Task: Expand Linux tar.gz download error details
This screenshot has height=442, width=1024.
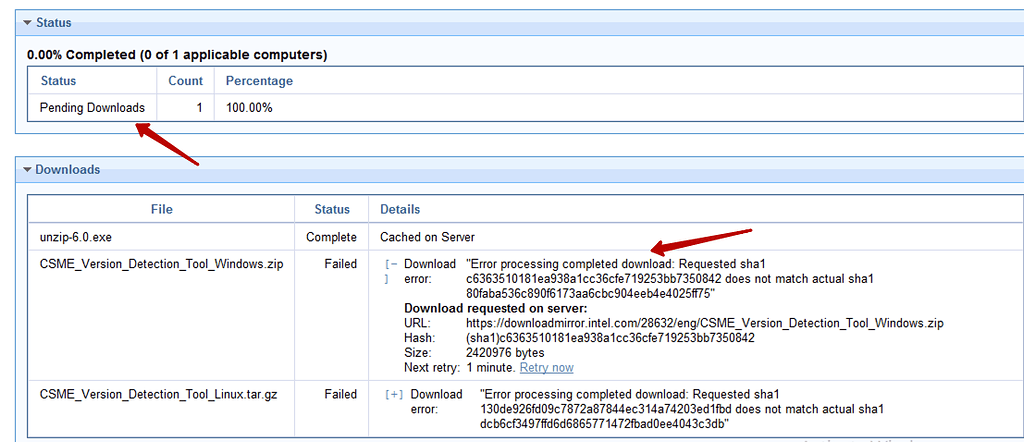Action: 396,394
